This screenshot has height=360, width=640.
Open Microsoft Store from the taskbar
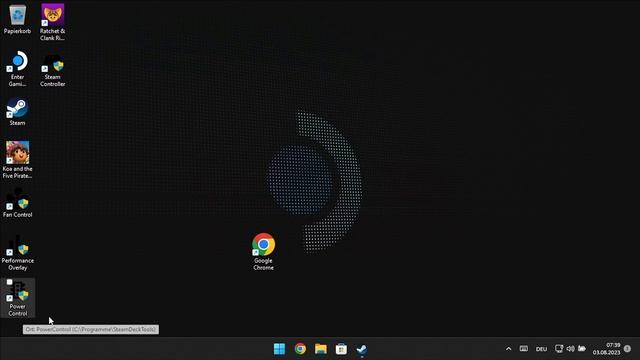[341, 349]
